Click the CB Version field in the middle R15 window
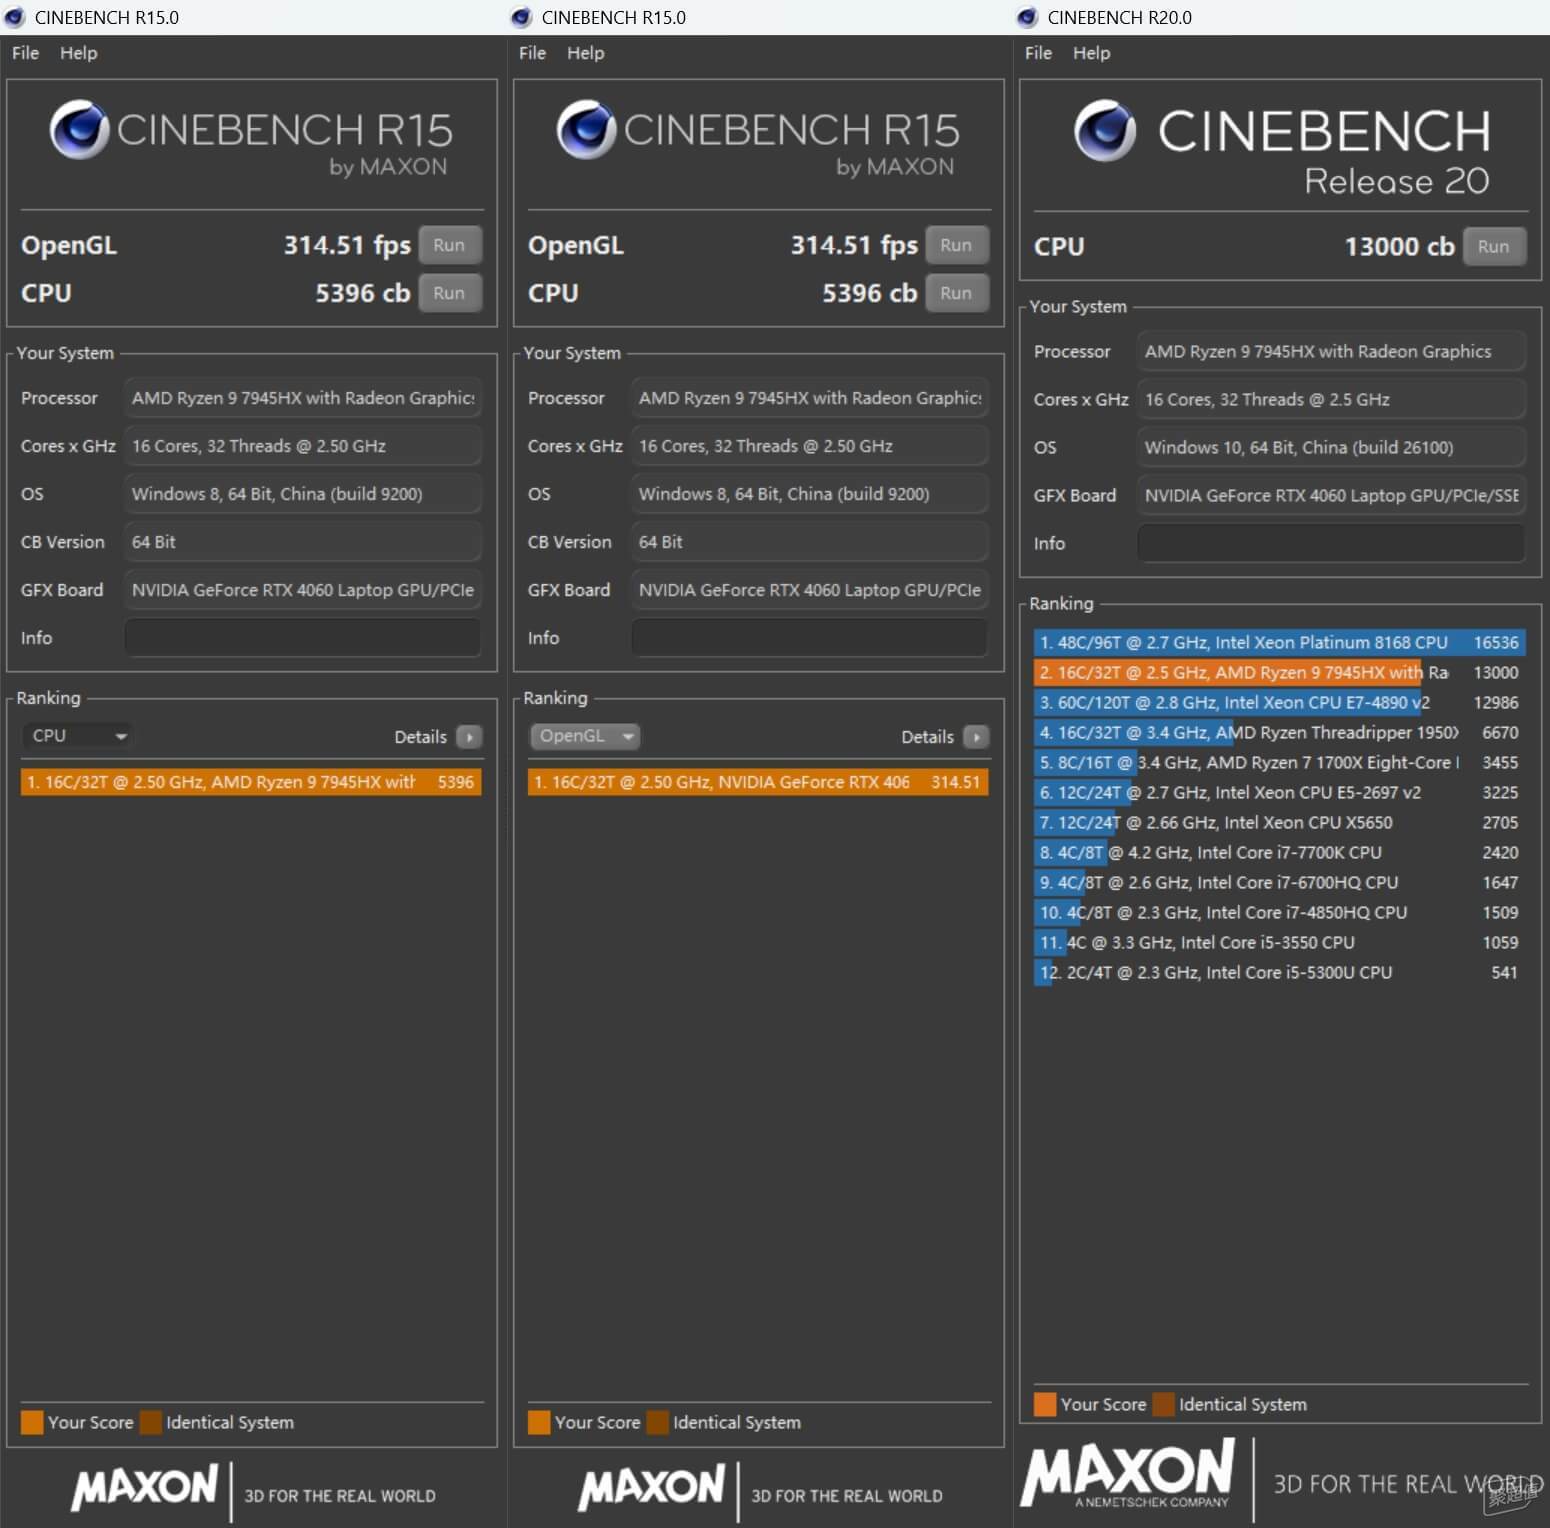Screen dimensions: 1550x1528 [809, 542]
